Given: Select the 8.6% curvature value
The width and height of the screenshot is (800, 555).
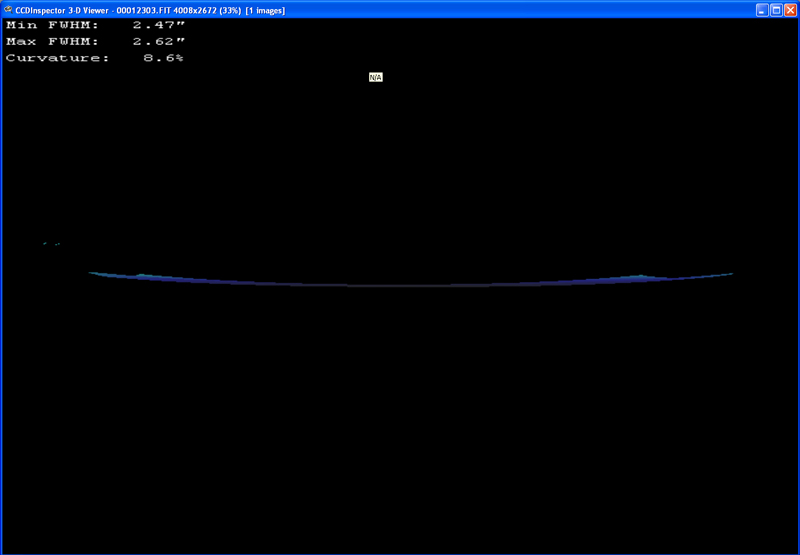Looking at the screenshot, I should tap(163, 59).
